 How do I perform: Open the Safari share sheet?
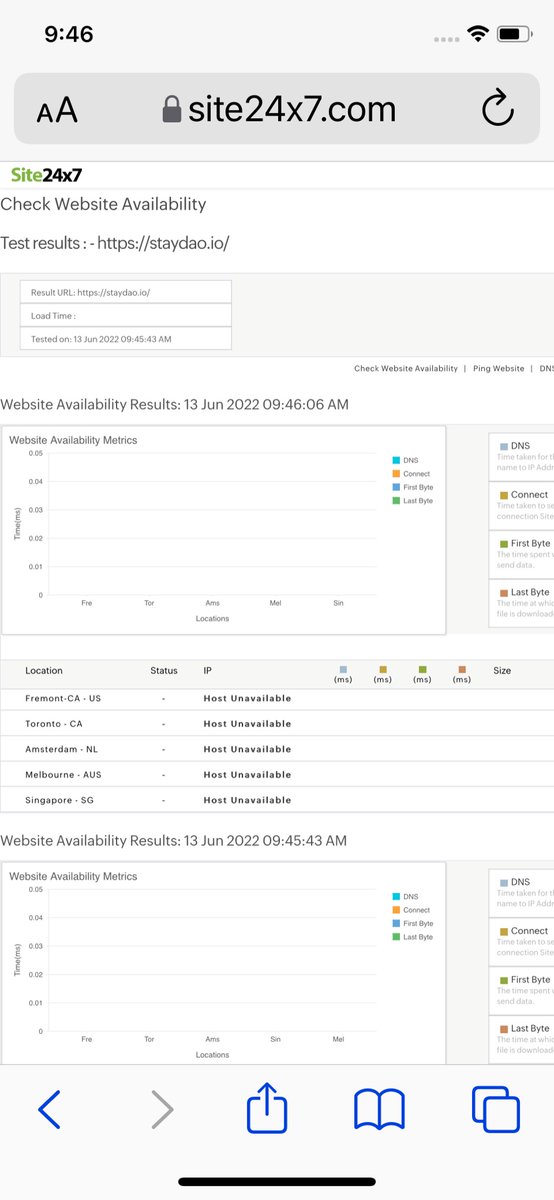pos(267,1107)
